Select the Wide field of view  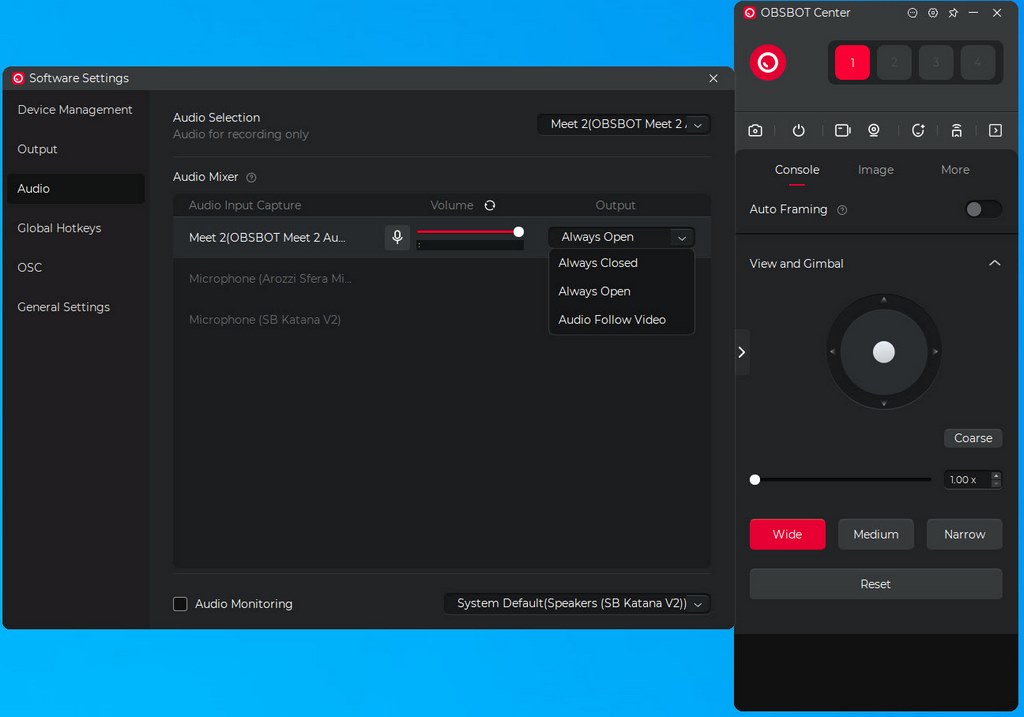pyautogui.click(x=787, y=534)
